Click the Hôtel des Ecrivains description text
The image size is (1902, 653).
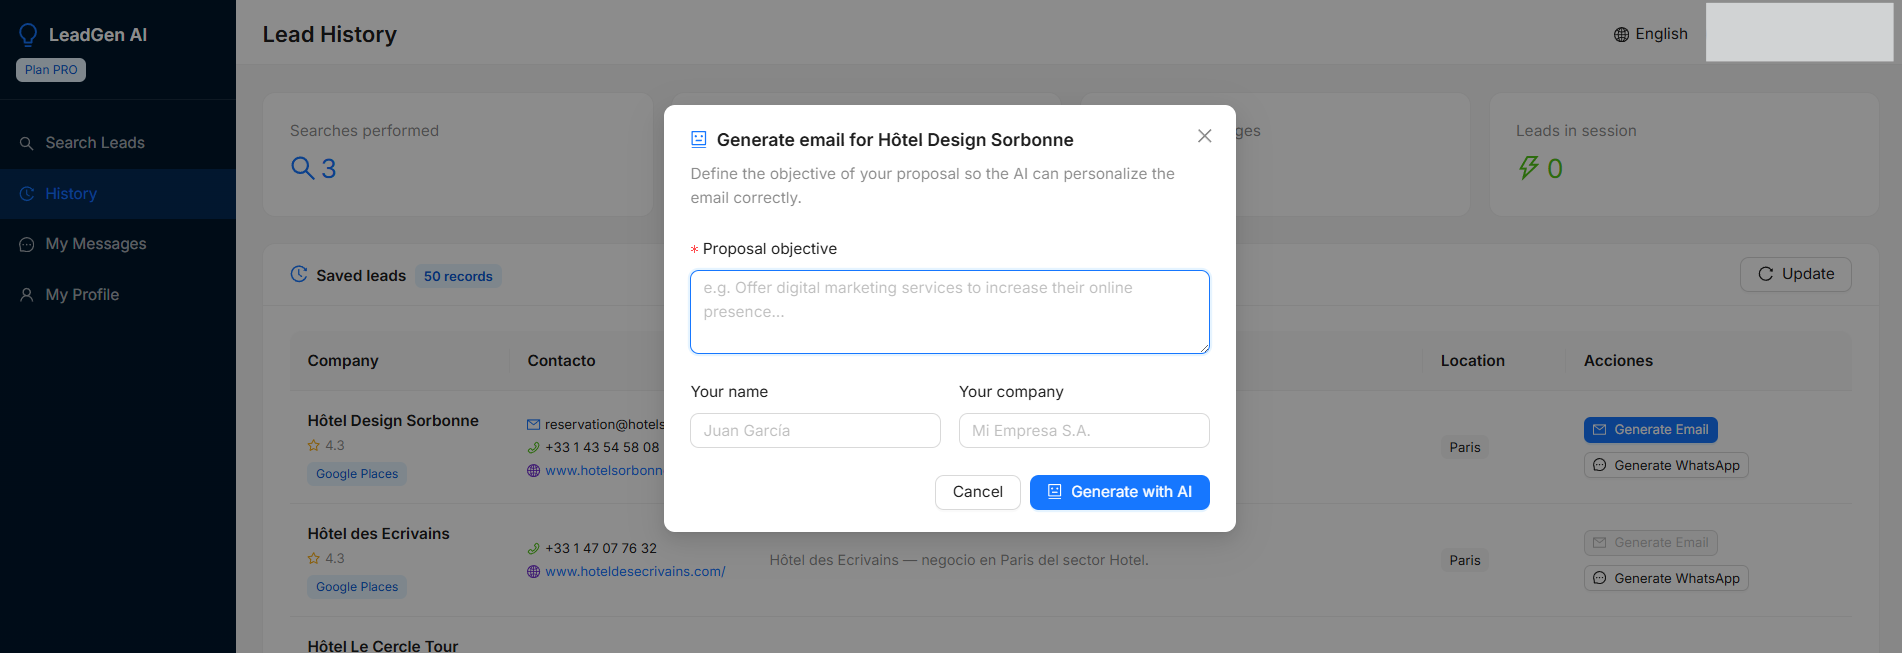point(959,561)
